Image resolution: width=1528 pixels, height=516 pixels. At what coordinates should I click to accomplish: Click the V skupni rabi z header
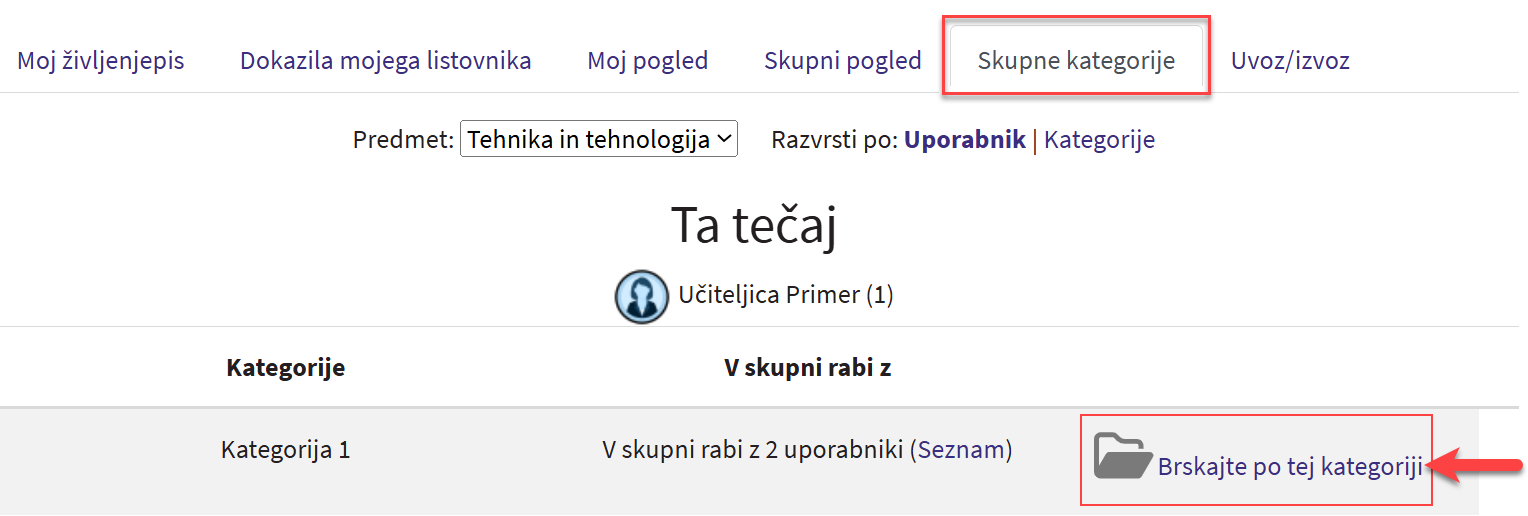pos(807,367)
